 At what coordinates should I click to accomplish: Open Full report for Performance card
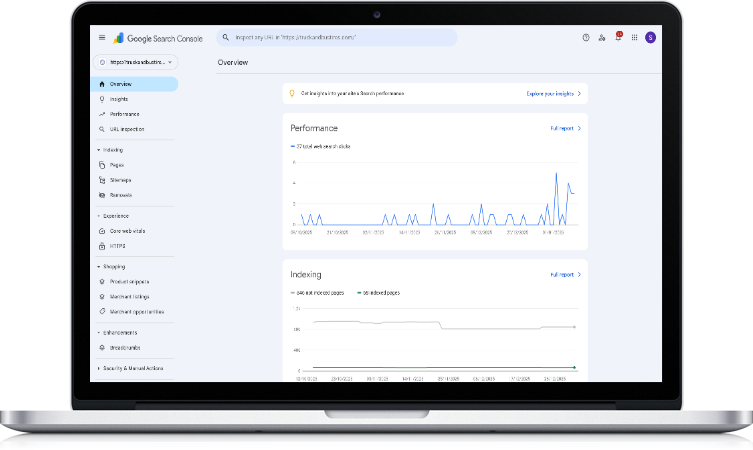click(565, 129)
